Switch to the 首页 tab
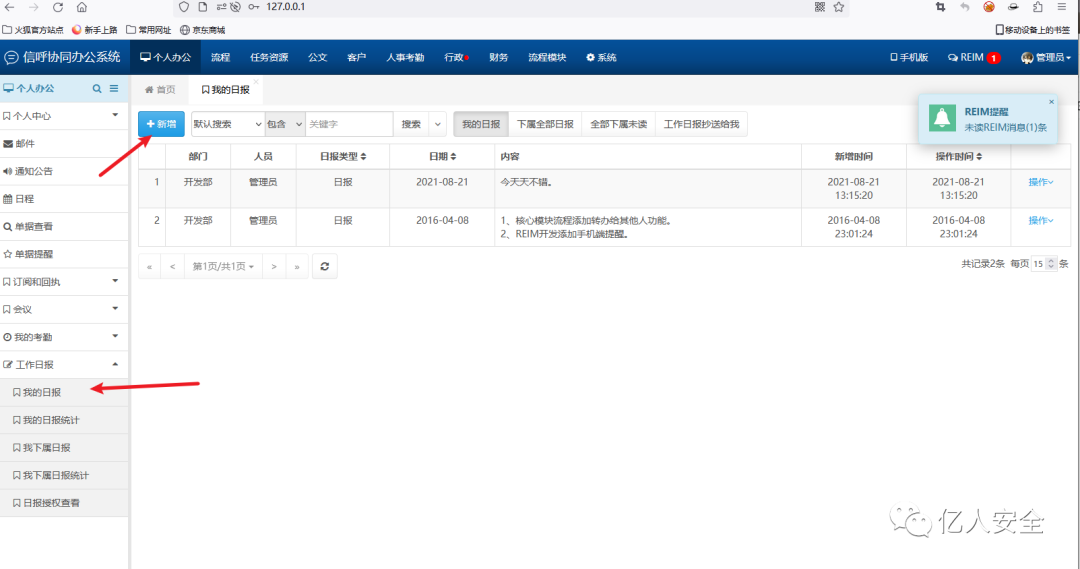 coord(160,90)
